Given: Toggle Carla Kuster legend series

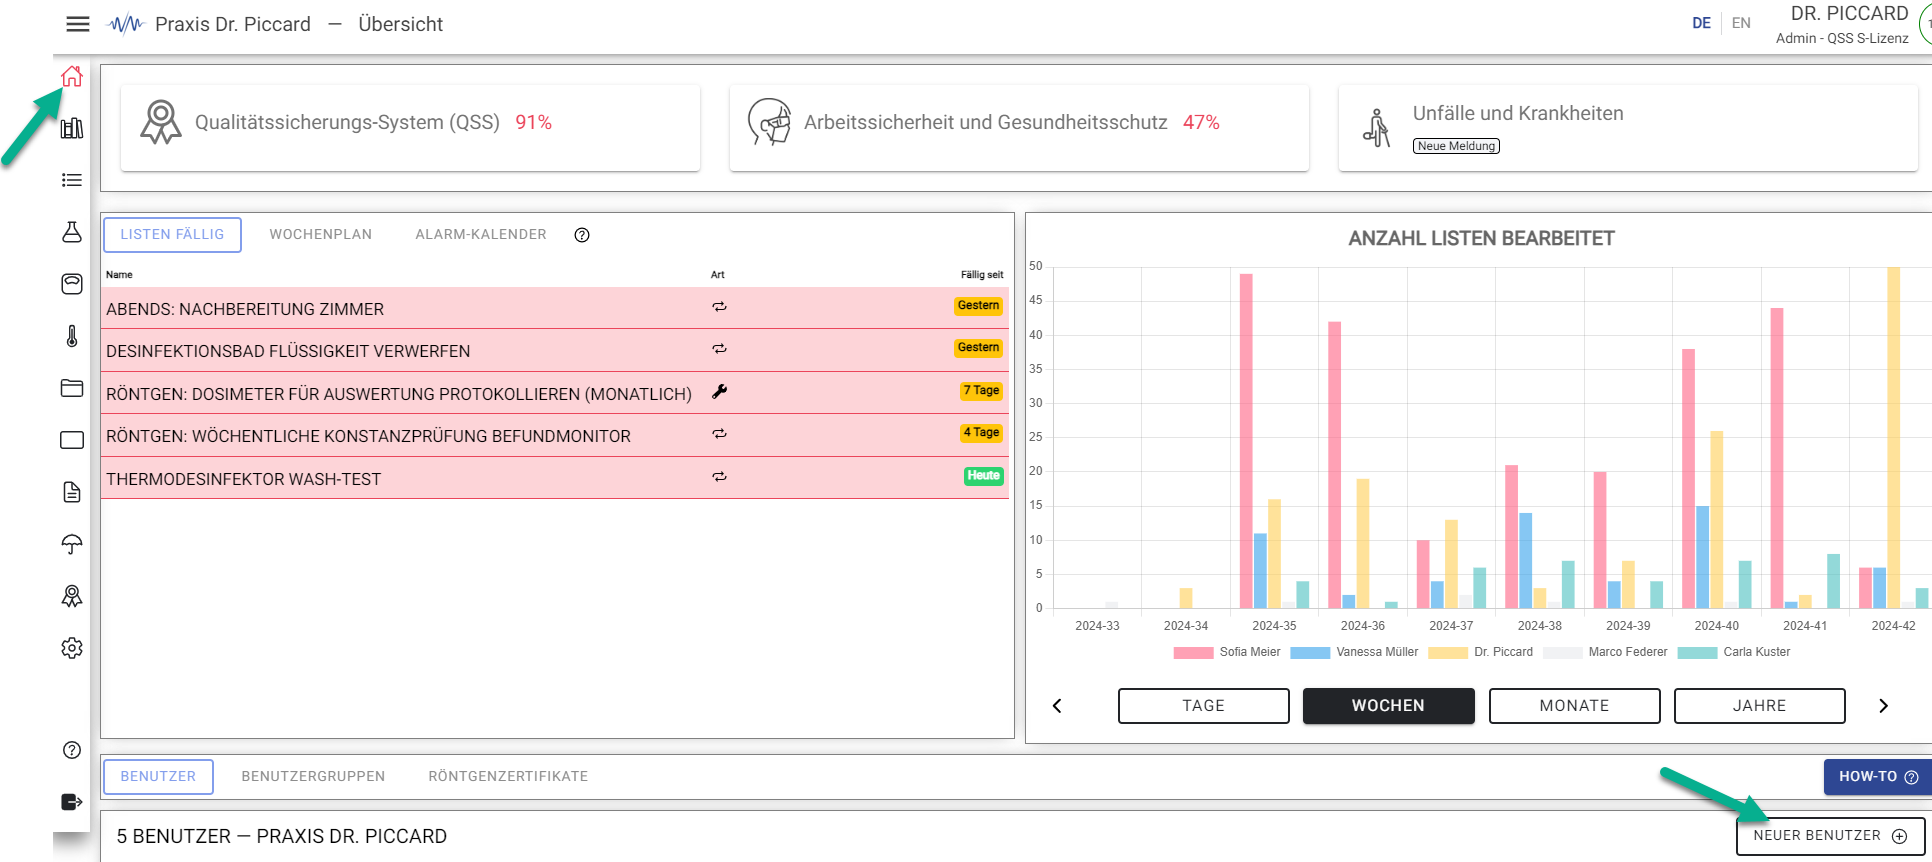Looking at the screenshot, I should click(x=1734, y=652).
